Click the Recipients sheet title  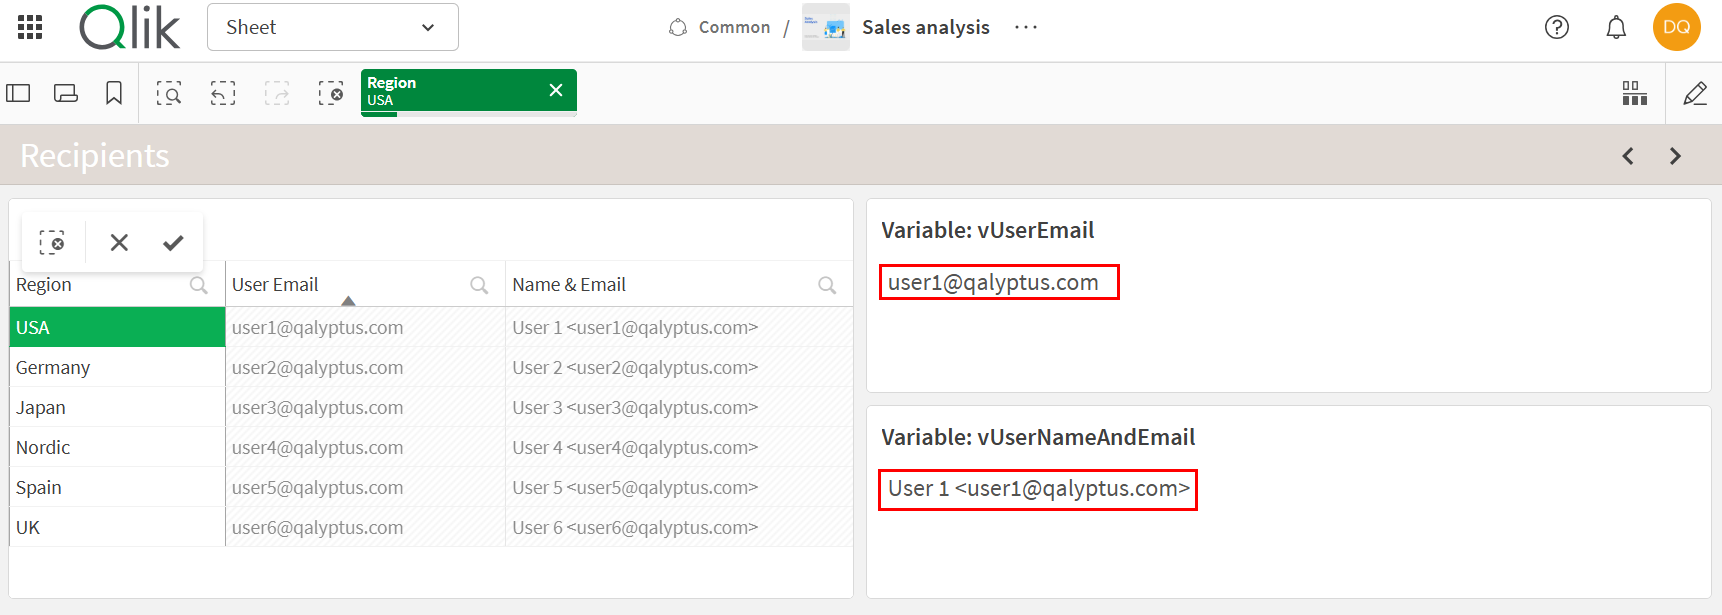(95, 156)
